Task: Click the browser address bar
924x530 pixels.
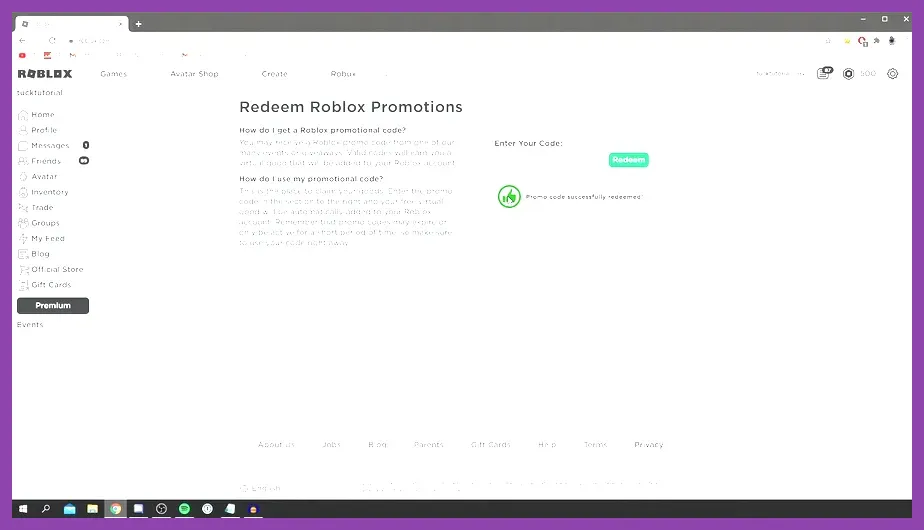Action: coord(442,41)
